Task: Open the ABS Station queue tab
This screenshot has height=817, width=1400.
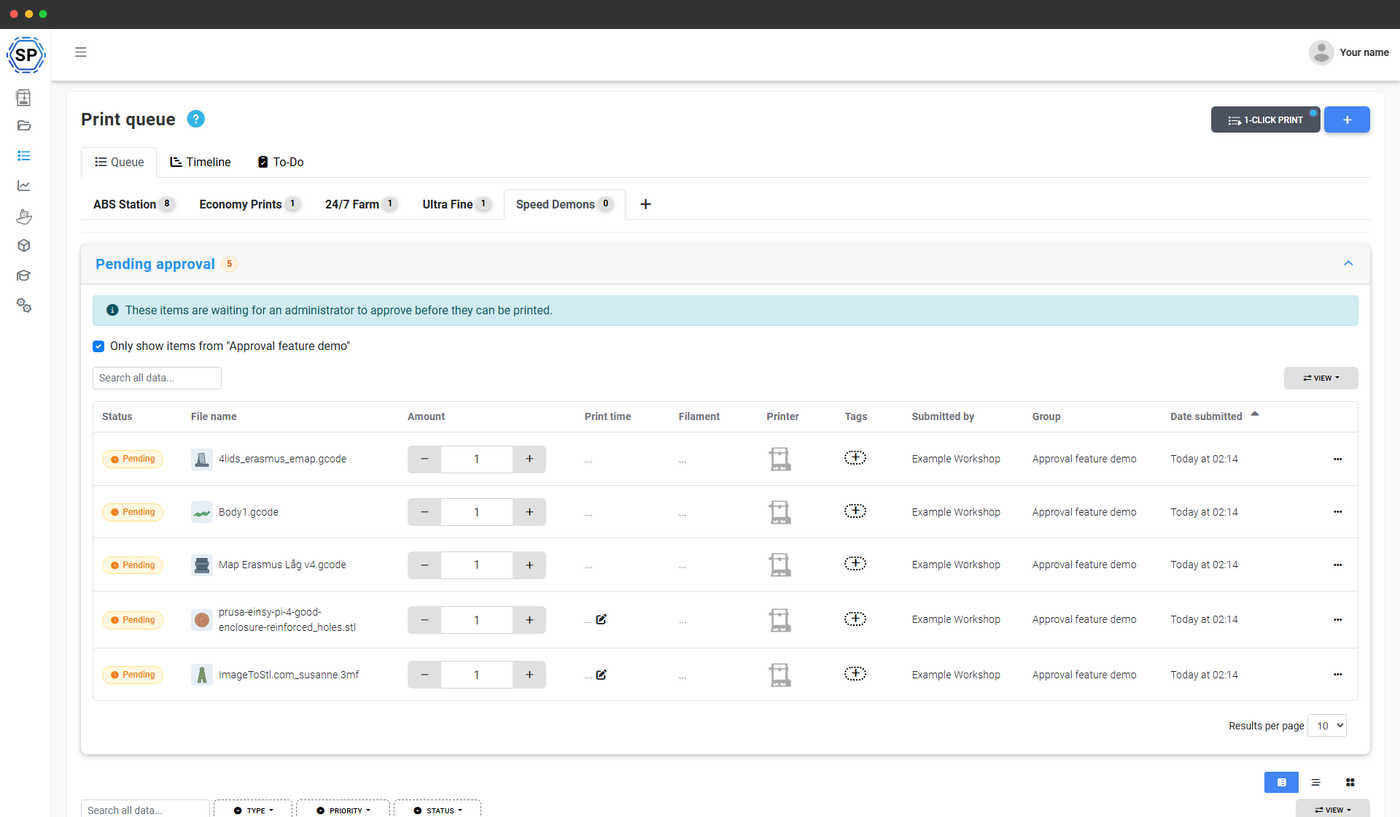Action: [x=134, y=204]
